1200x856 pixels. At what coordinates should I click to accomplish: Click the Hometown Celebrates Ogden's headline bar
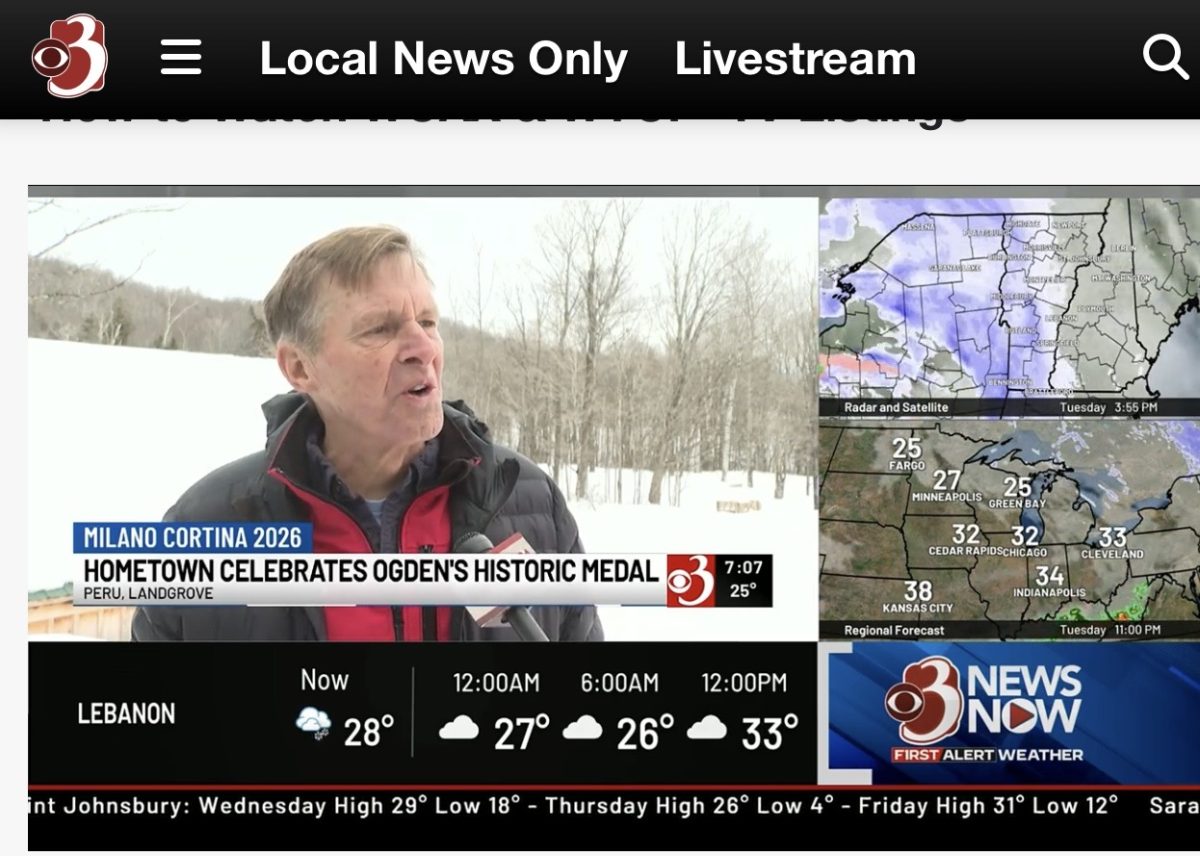tap(370, 579)
